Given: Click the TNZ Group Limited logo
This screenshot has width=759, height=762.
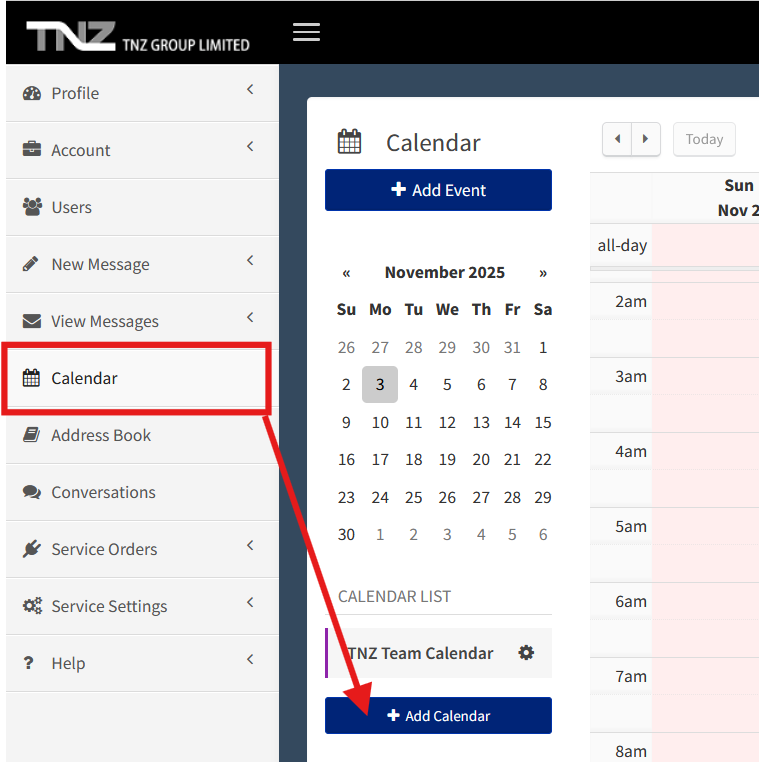Looking at the screenshot, I should [138, 36].
